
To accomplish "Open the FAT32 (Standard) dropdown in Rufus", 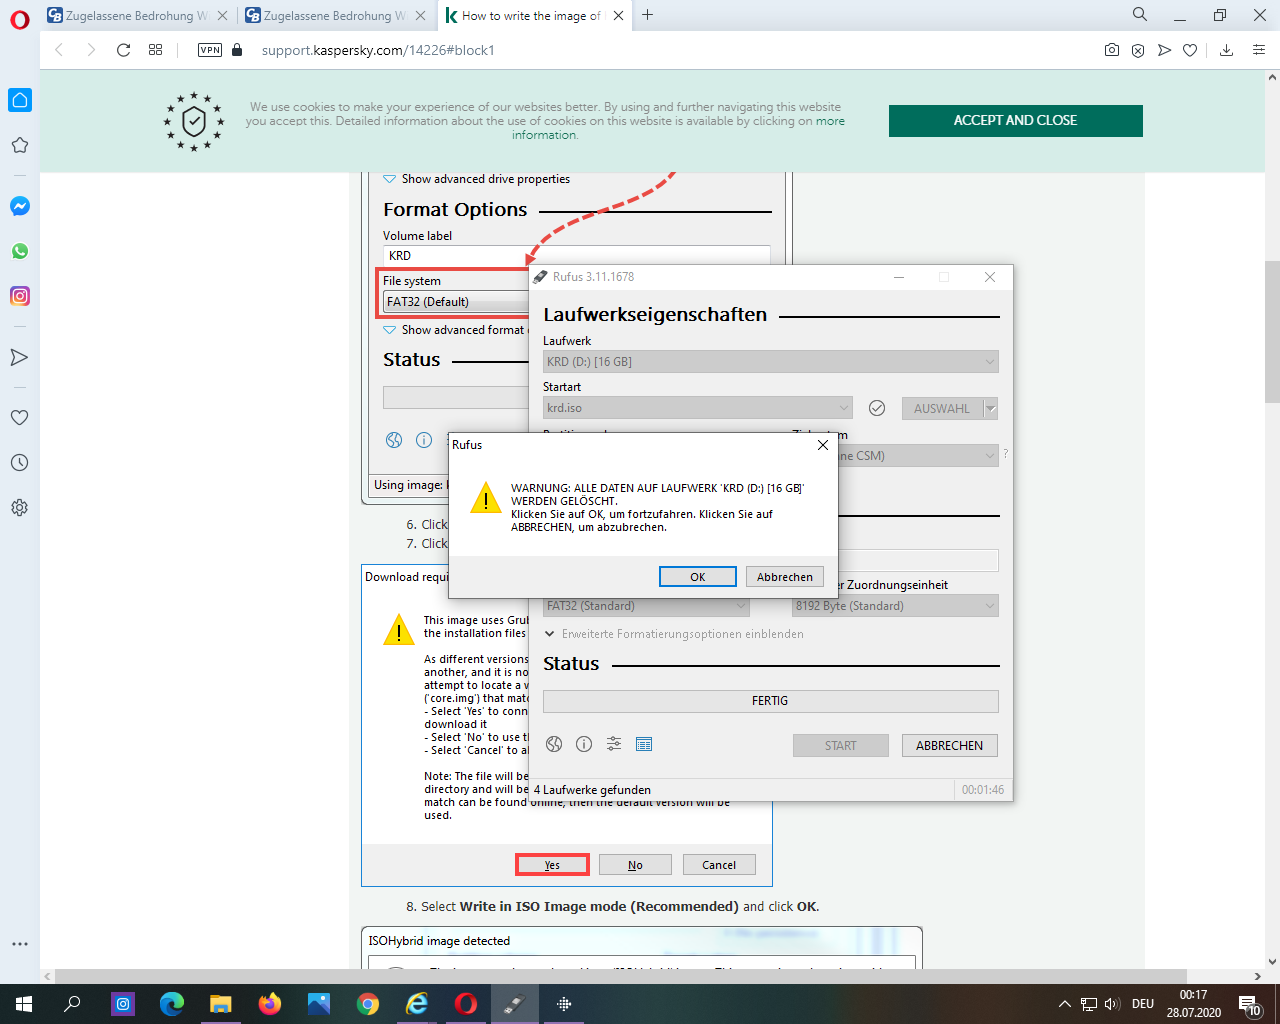I will pyautogui.click(x=646, y=606).
